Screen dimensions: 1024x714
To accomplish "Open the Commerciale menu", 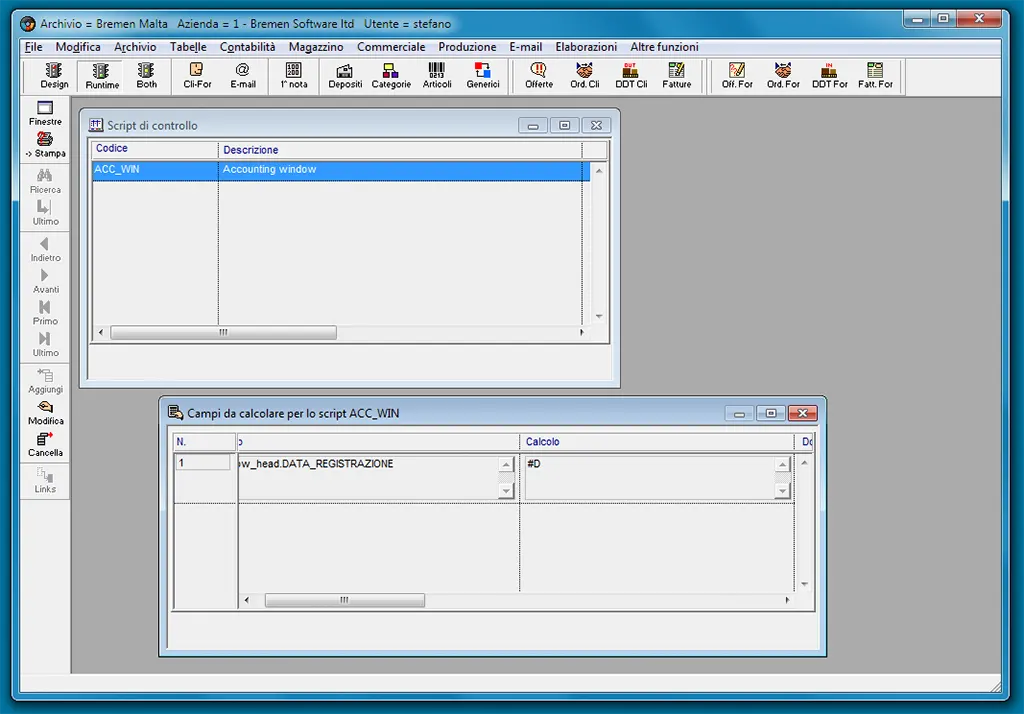I will (391, 47).
